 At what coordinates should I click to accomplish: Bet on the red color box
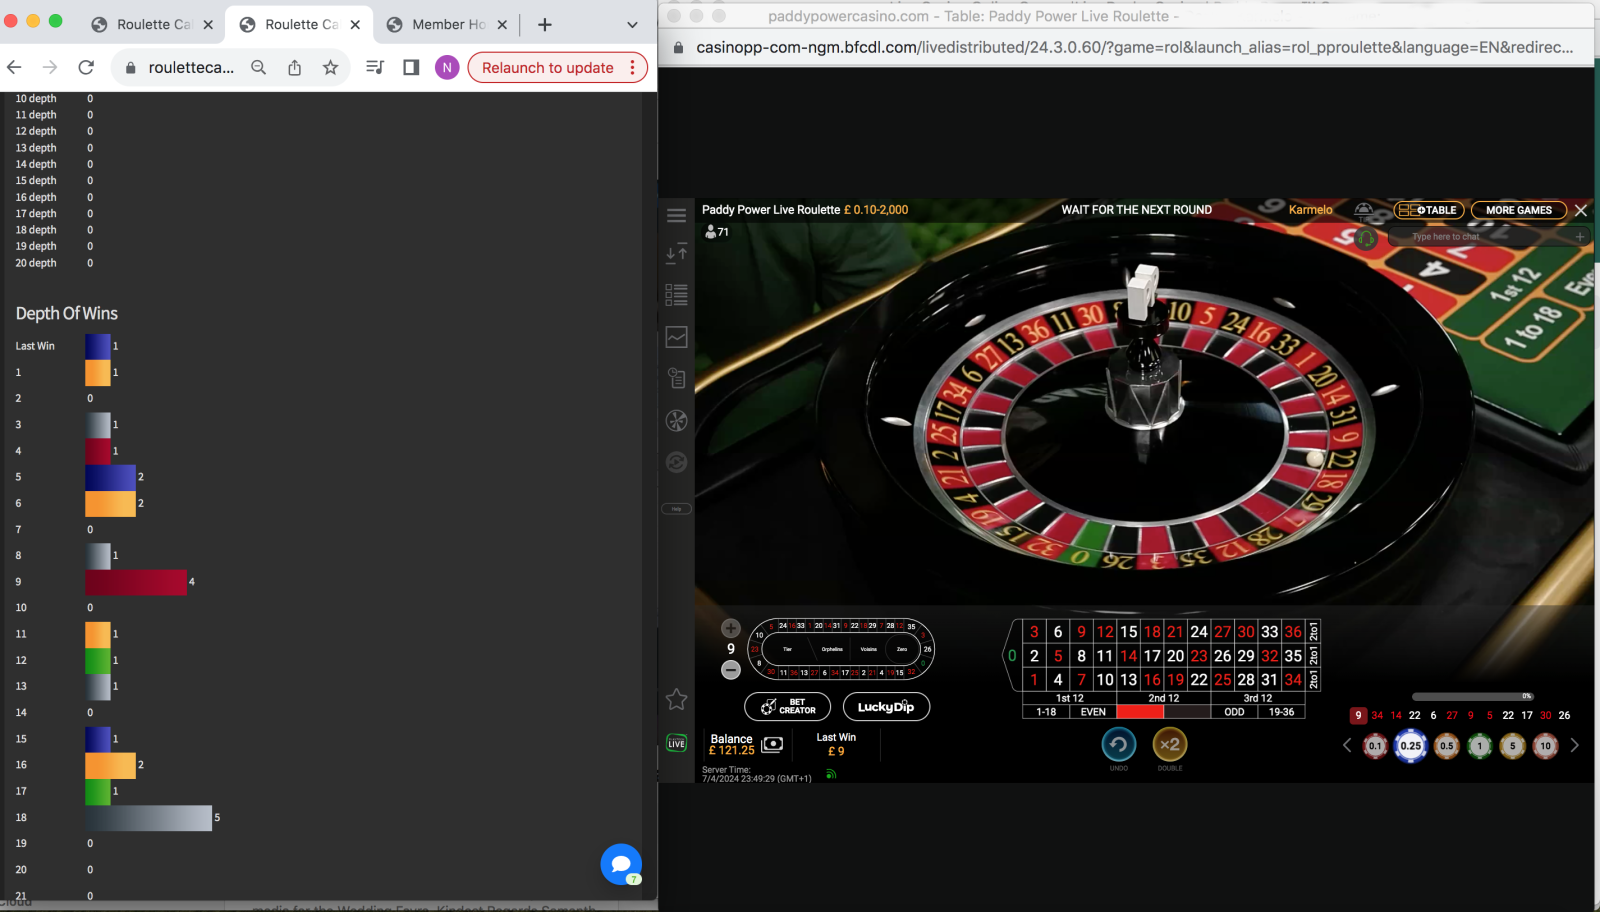1139,712
